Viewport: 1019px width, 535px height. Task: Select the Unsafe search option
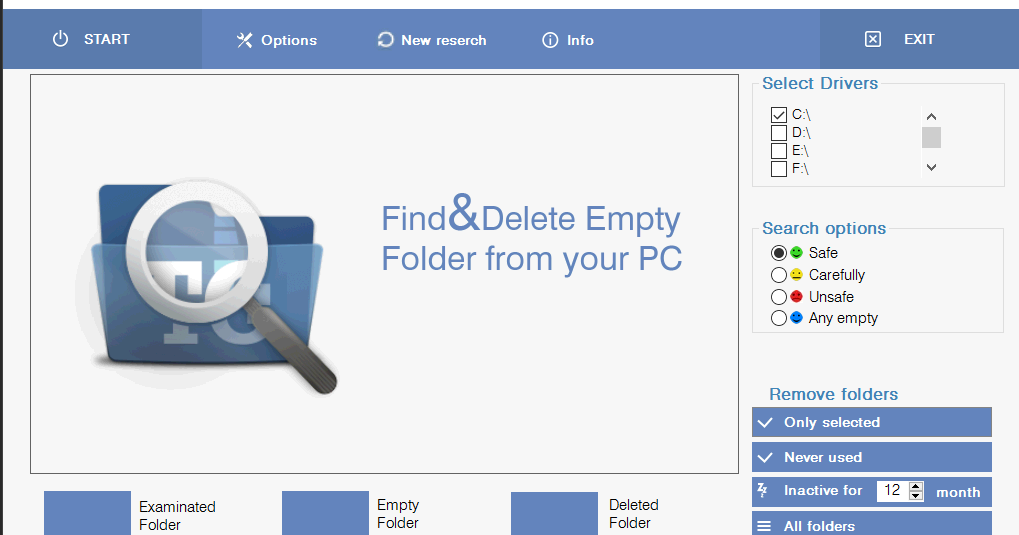[x=779, y=297]
